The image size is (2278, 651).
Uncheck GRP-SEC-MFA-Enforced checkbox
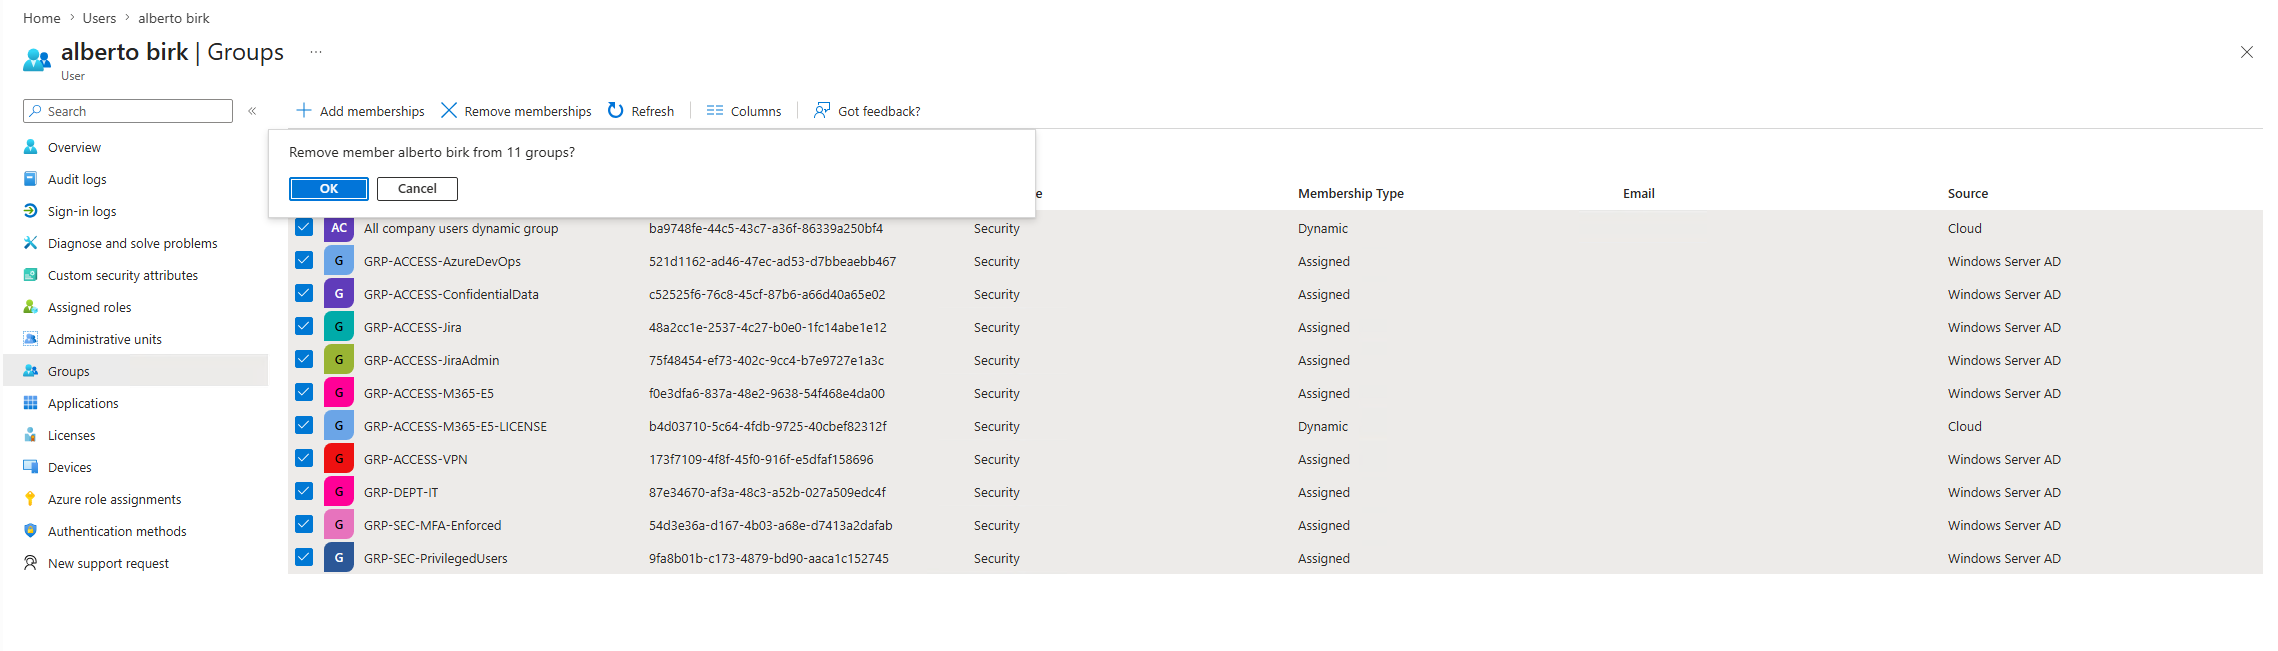[x=304, y=525]
